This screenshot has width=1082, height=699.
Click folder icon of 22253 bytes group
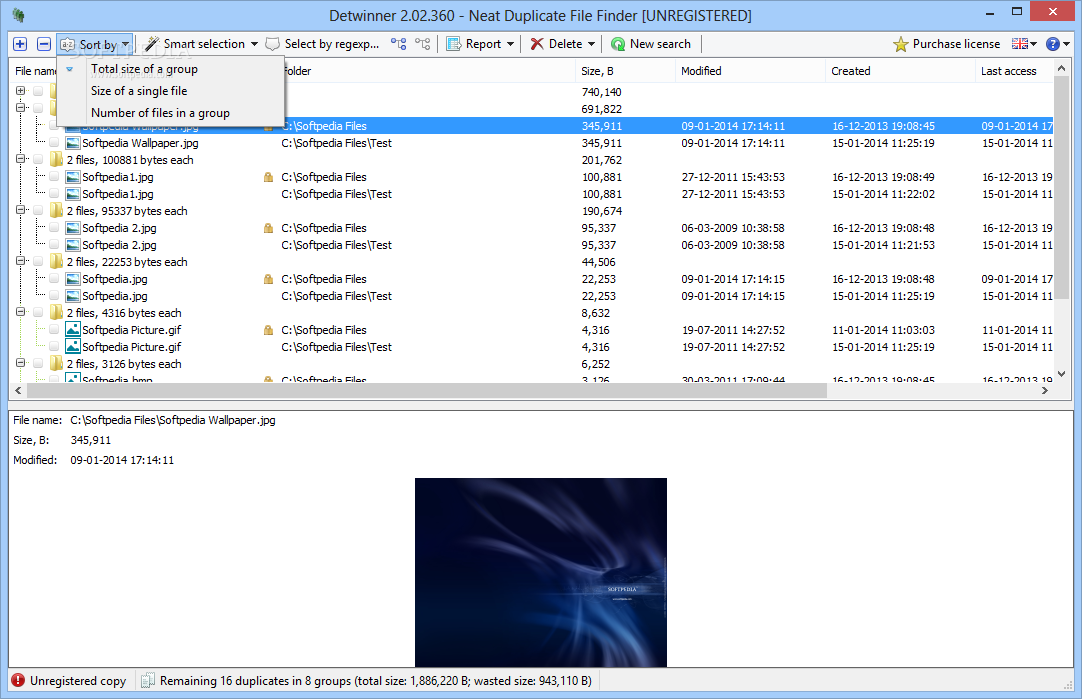pos(57,262)
